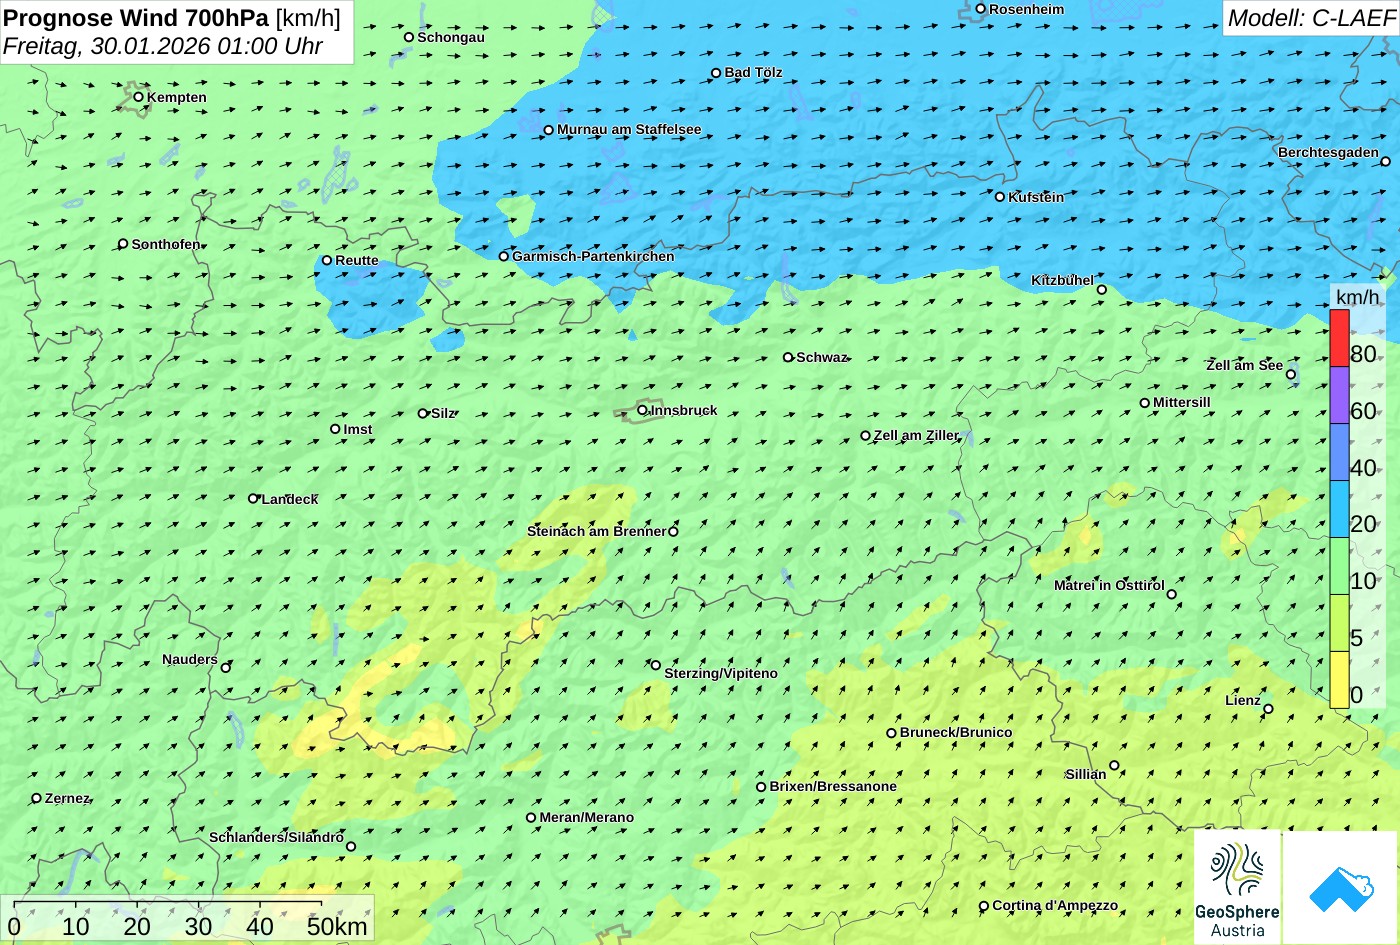
Task: Select the 'Nauders' town label
Action: pos(190,659)
